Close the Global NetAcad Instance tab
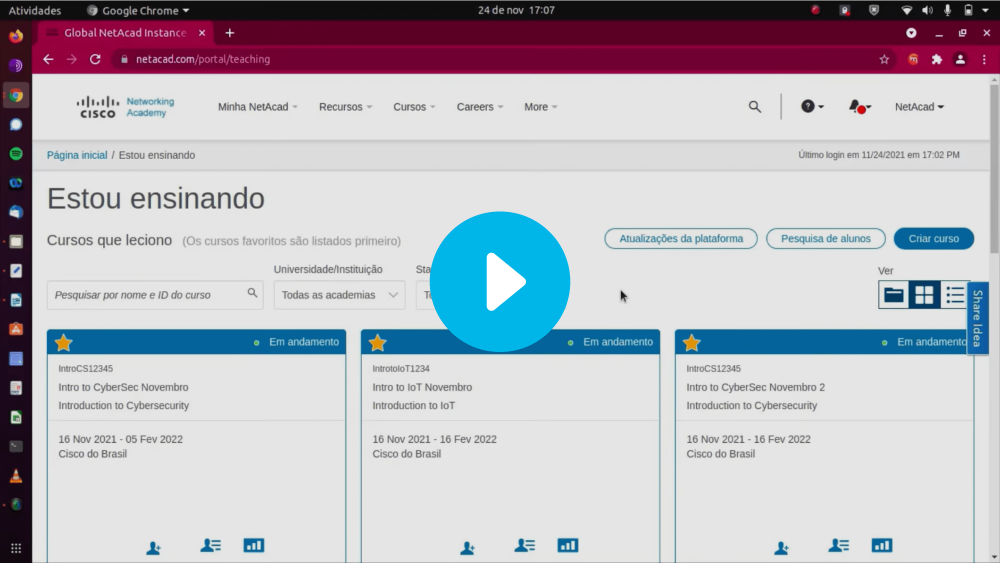 (x=202, y=33)
